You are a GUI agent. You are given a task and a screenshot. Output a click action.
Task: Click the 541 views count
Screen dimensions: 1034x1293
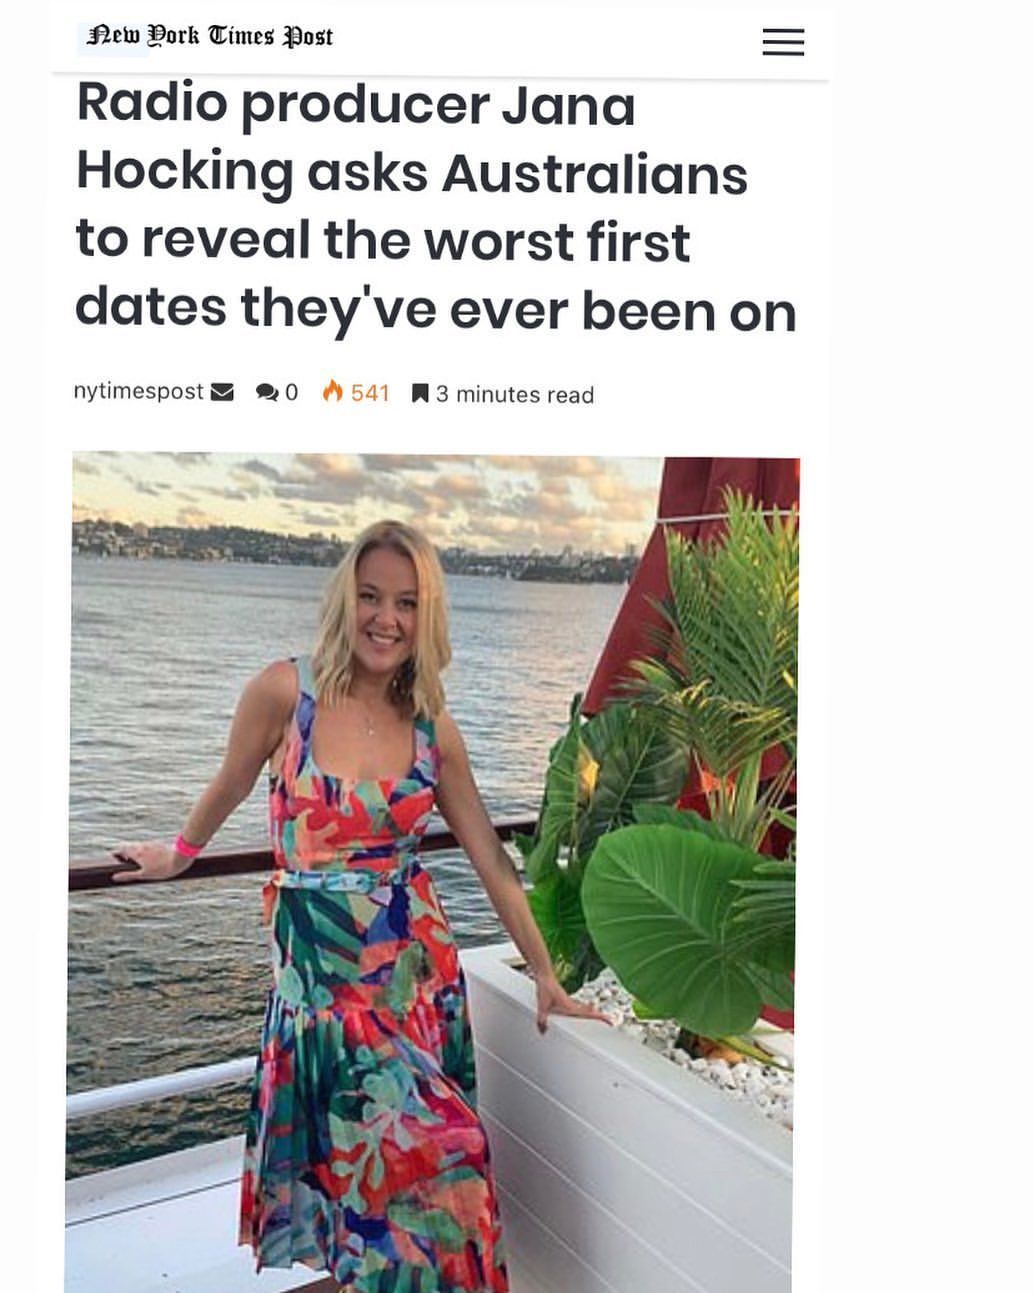click(x=370, y=393)
